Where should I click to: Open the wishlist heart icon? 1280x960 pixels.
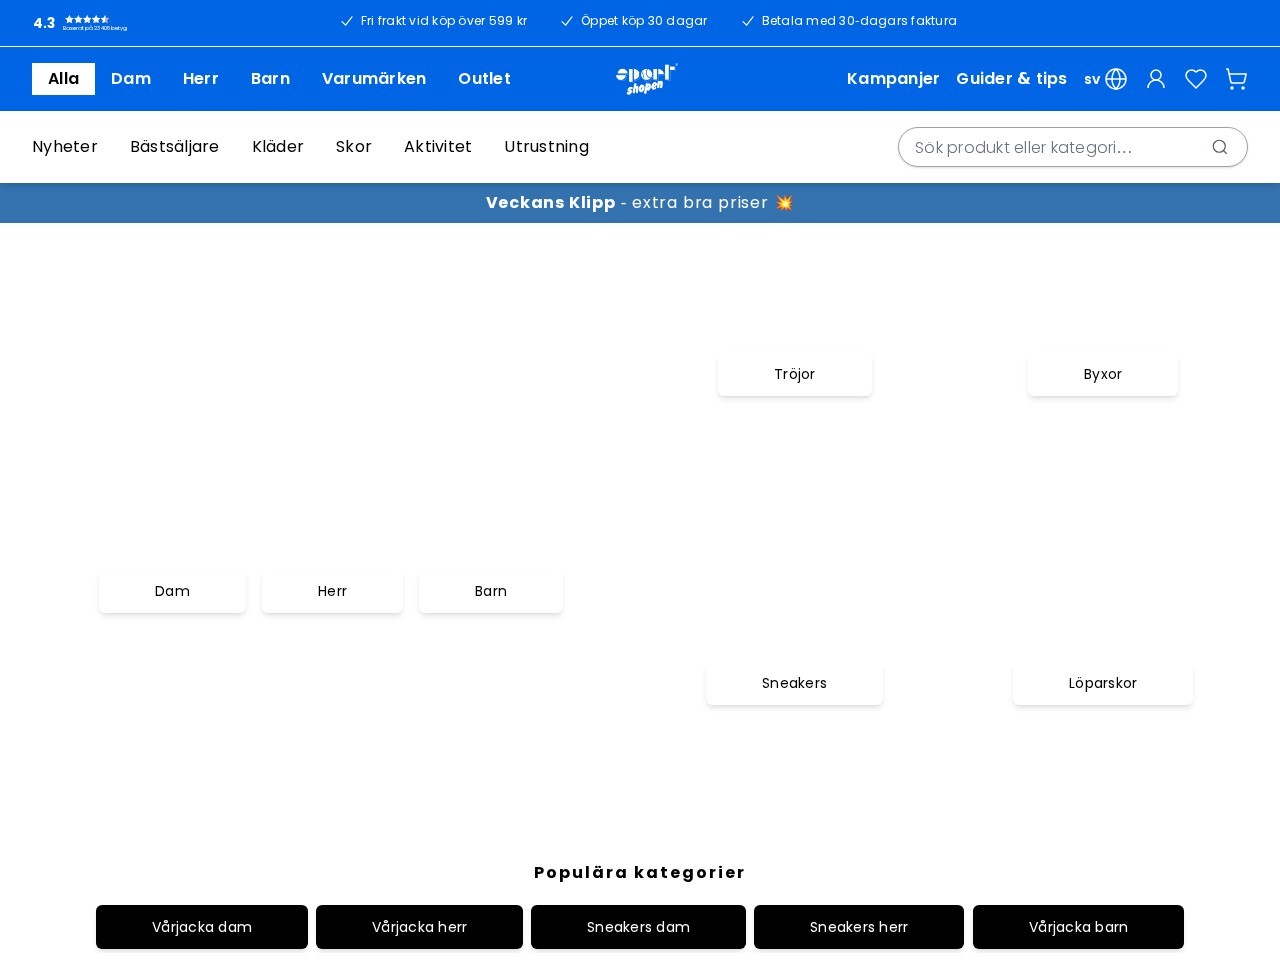coord(1196,79)
